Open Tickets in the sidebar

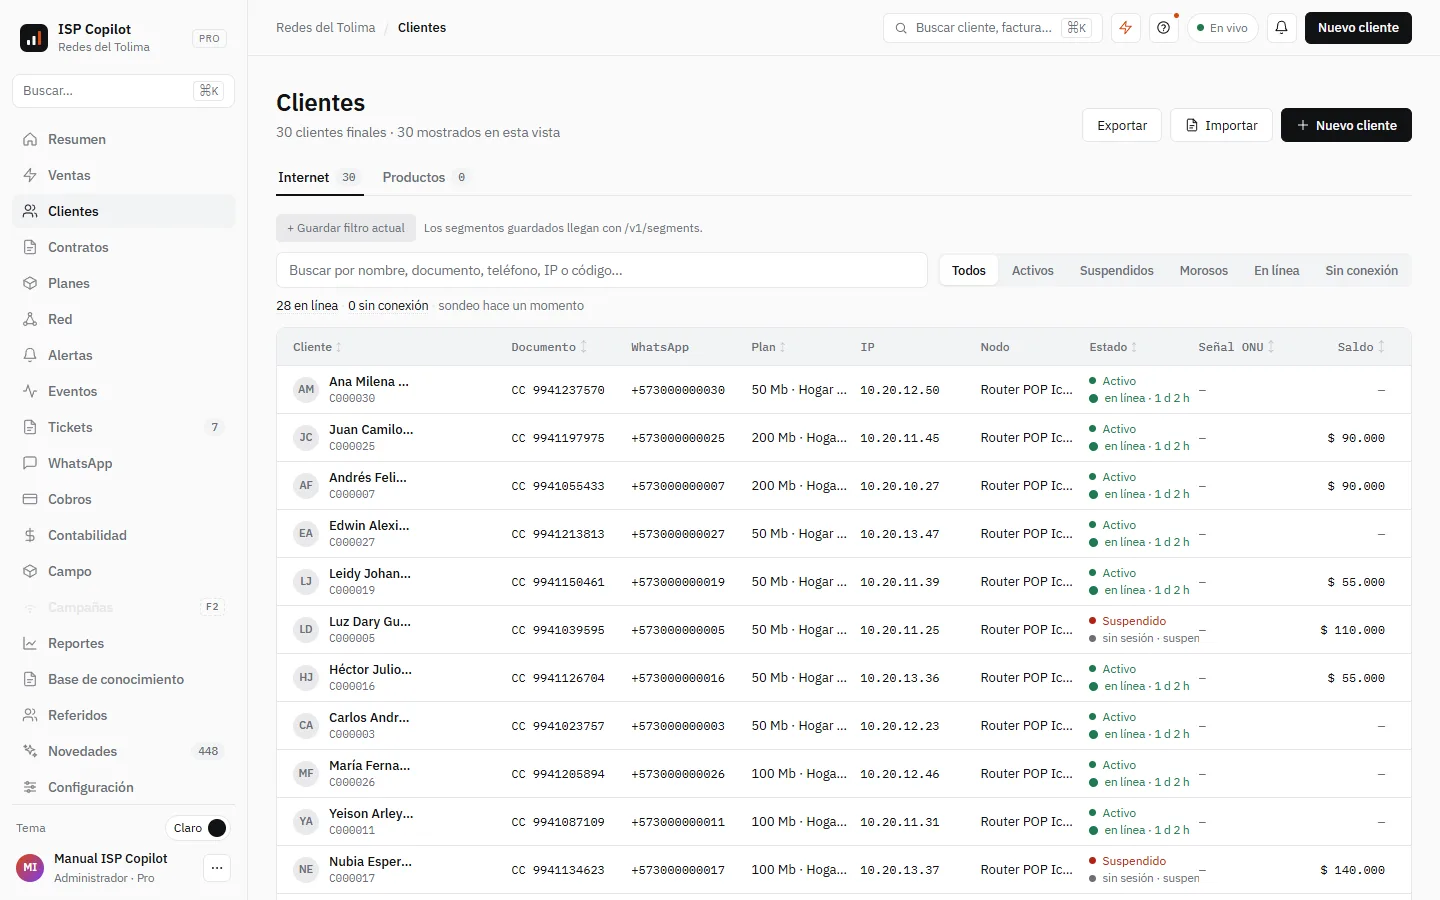[123, 427]
